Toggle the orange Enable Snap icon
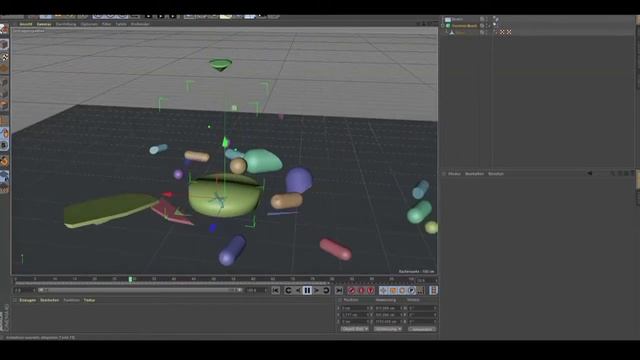Screen dimensions: 640x360 tap(4, 161)
